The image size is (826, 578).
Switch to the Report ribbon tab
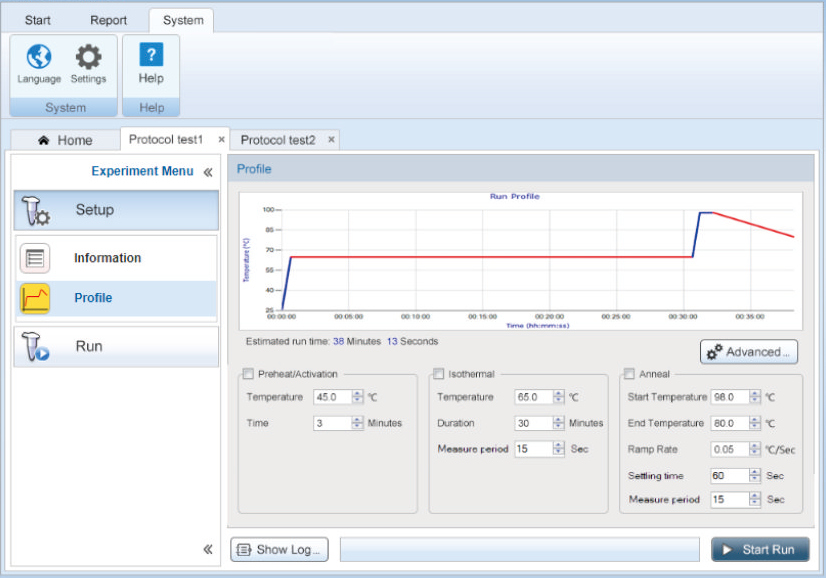pyautogui.click(x=109, y=20)
